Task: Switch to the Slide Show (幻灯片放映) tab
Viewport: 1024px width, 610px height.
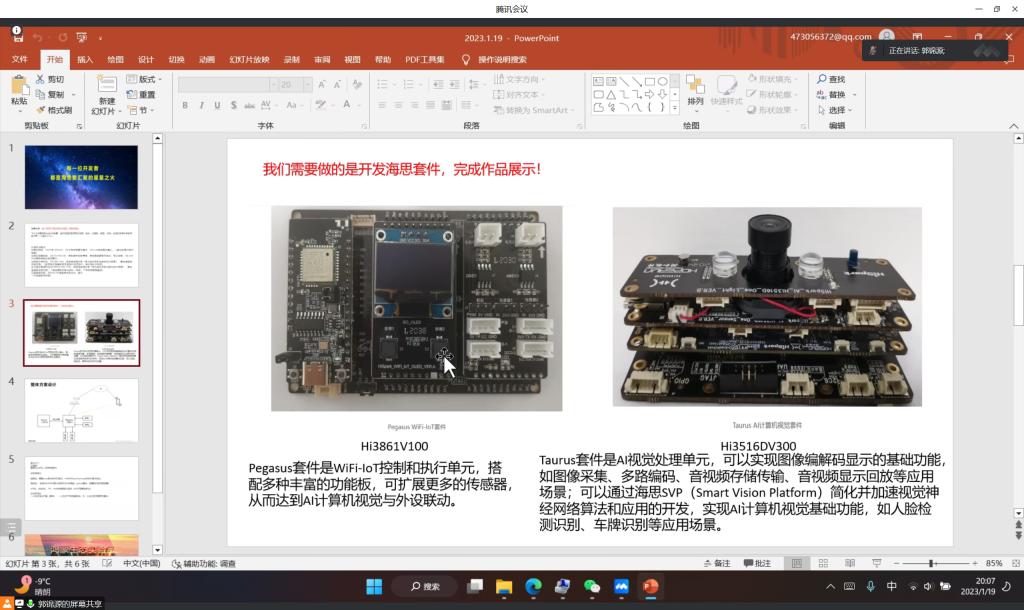Action: pos(249,59)
